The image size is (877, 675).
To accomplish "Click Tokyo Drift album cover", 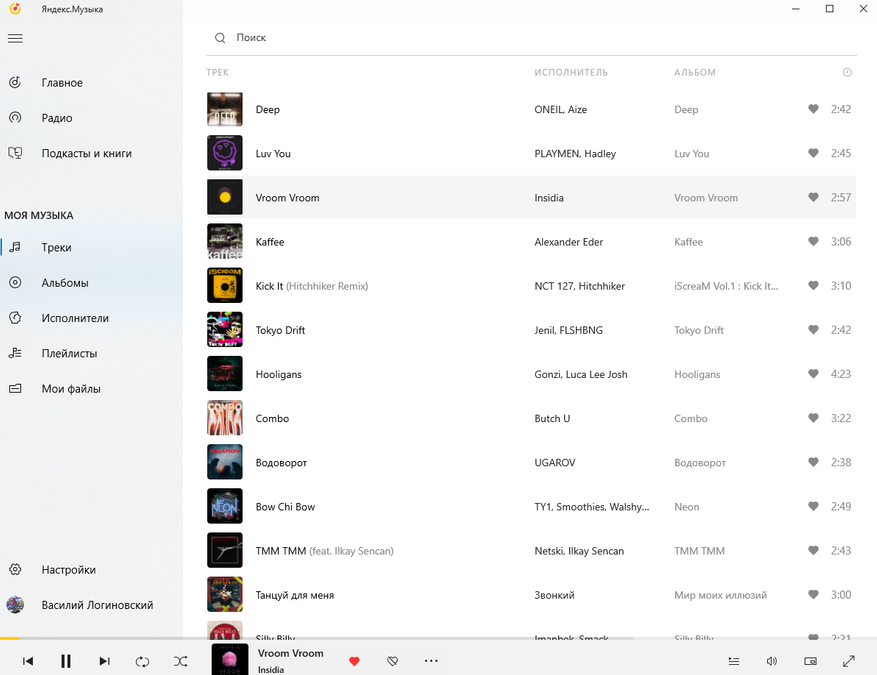I will (x=225, y=330).
